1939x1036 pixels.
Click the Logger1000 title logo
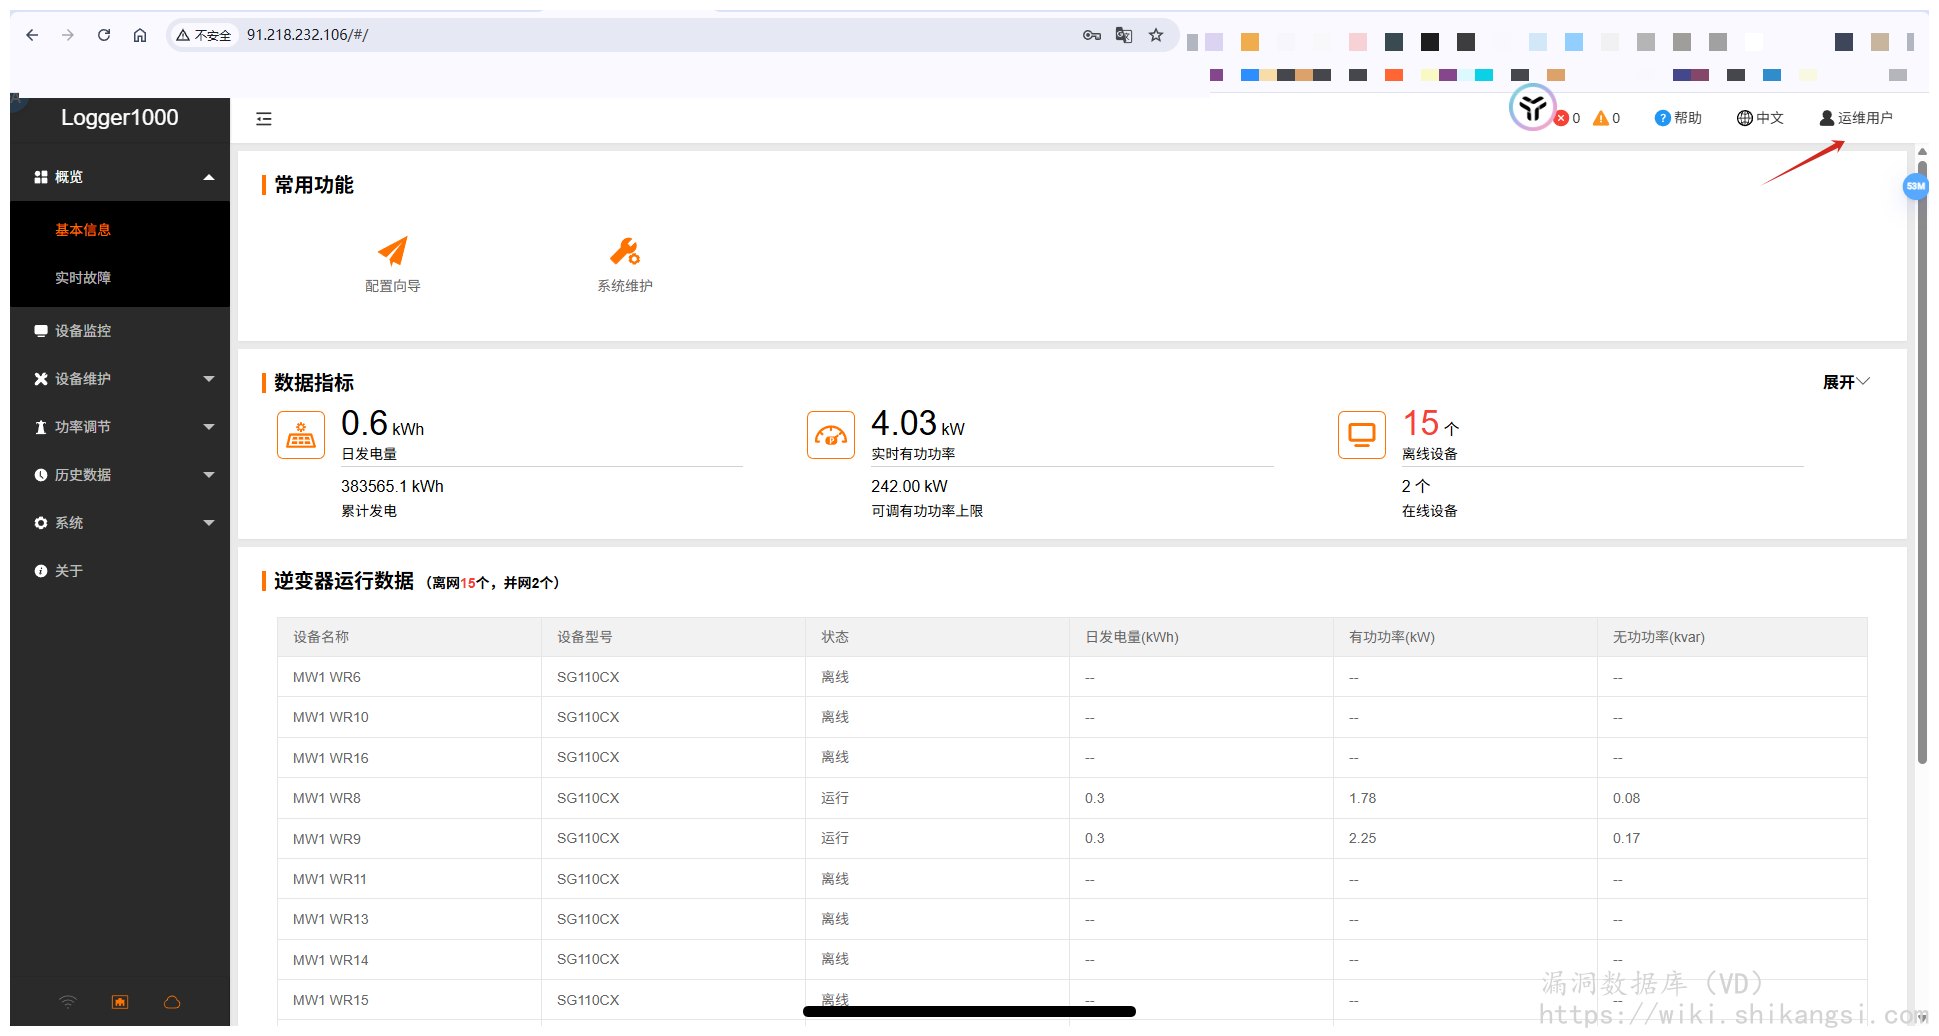point(120,118)
